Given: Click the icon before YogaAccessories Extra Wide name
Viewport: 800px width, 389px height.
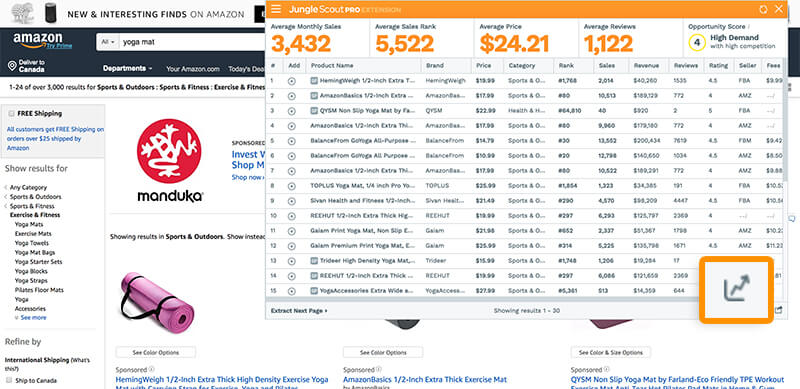Looking at the screenshot, I should tap(314, 291).
